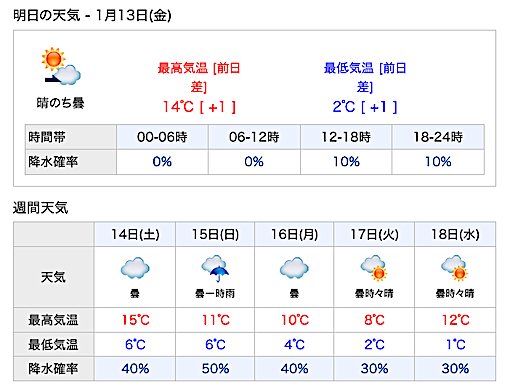Click the 18-24時 precipitation value 10%
The width and height of the screenshot is (510, 390).
tap(438, 162)
